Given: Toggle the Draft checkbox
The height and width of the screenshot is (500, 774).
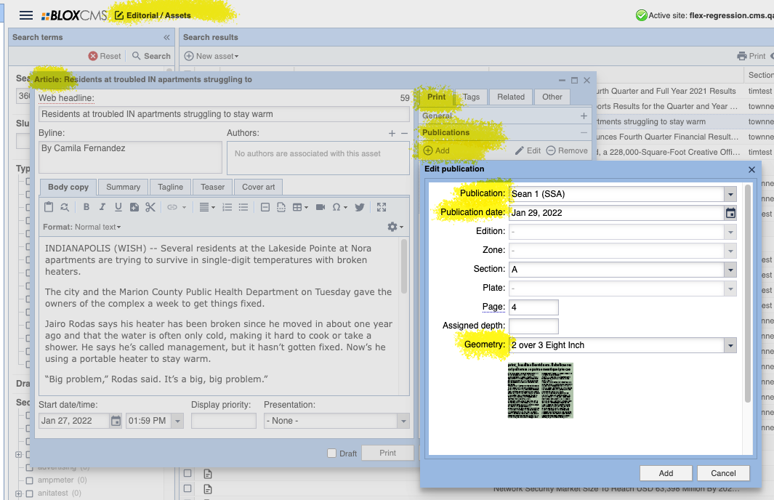Looking at the screenshot, I should (x=332, y=453).
